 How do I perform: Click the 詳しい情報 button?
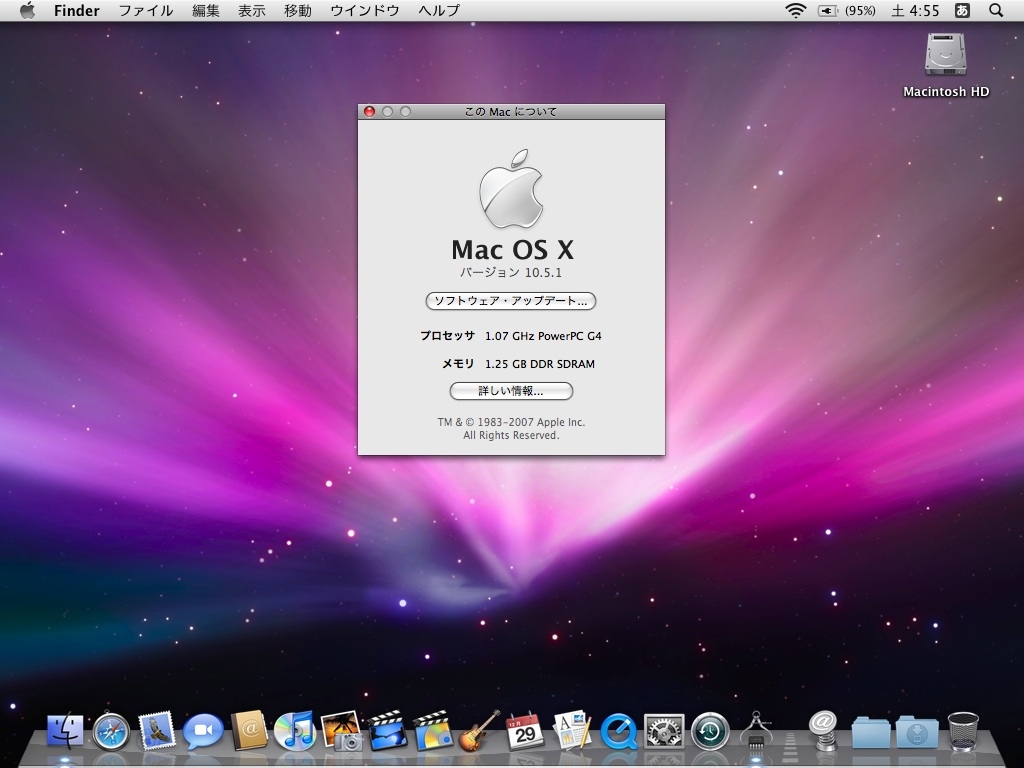(511, 391)
